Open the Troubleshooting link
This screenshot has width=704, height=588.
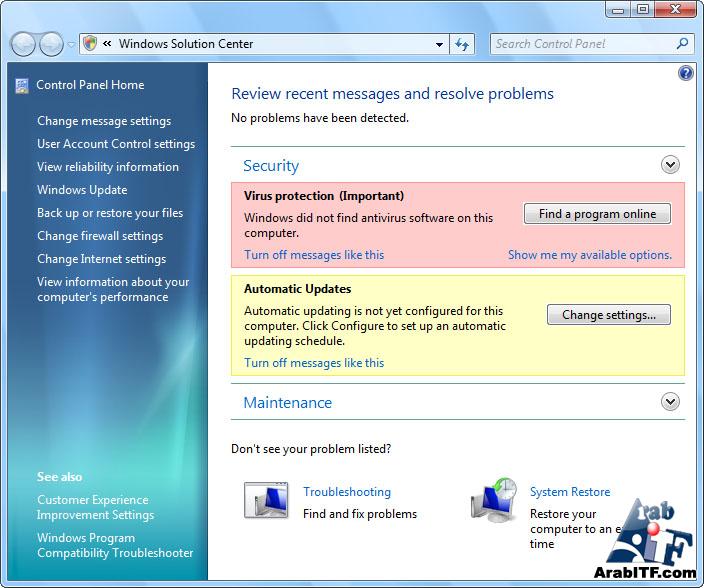347,492
